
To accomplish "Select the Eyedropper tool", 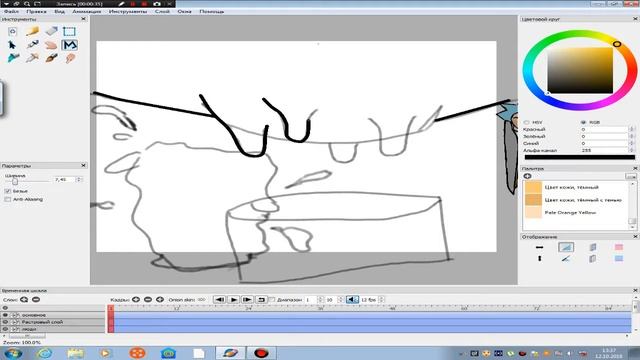I will tap(32, 58).
